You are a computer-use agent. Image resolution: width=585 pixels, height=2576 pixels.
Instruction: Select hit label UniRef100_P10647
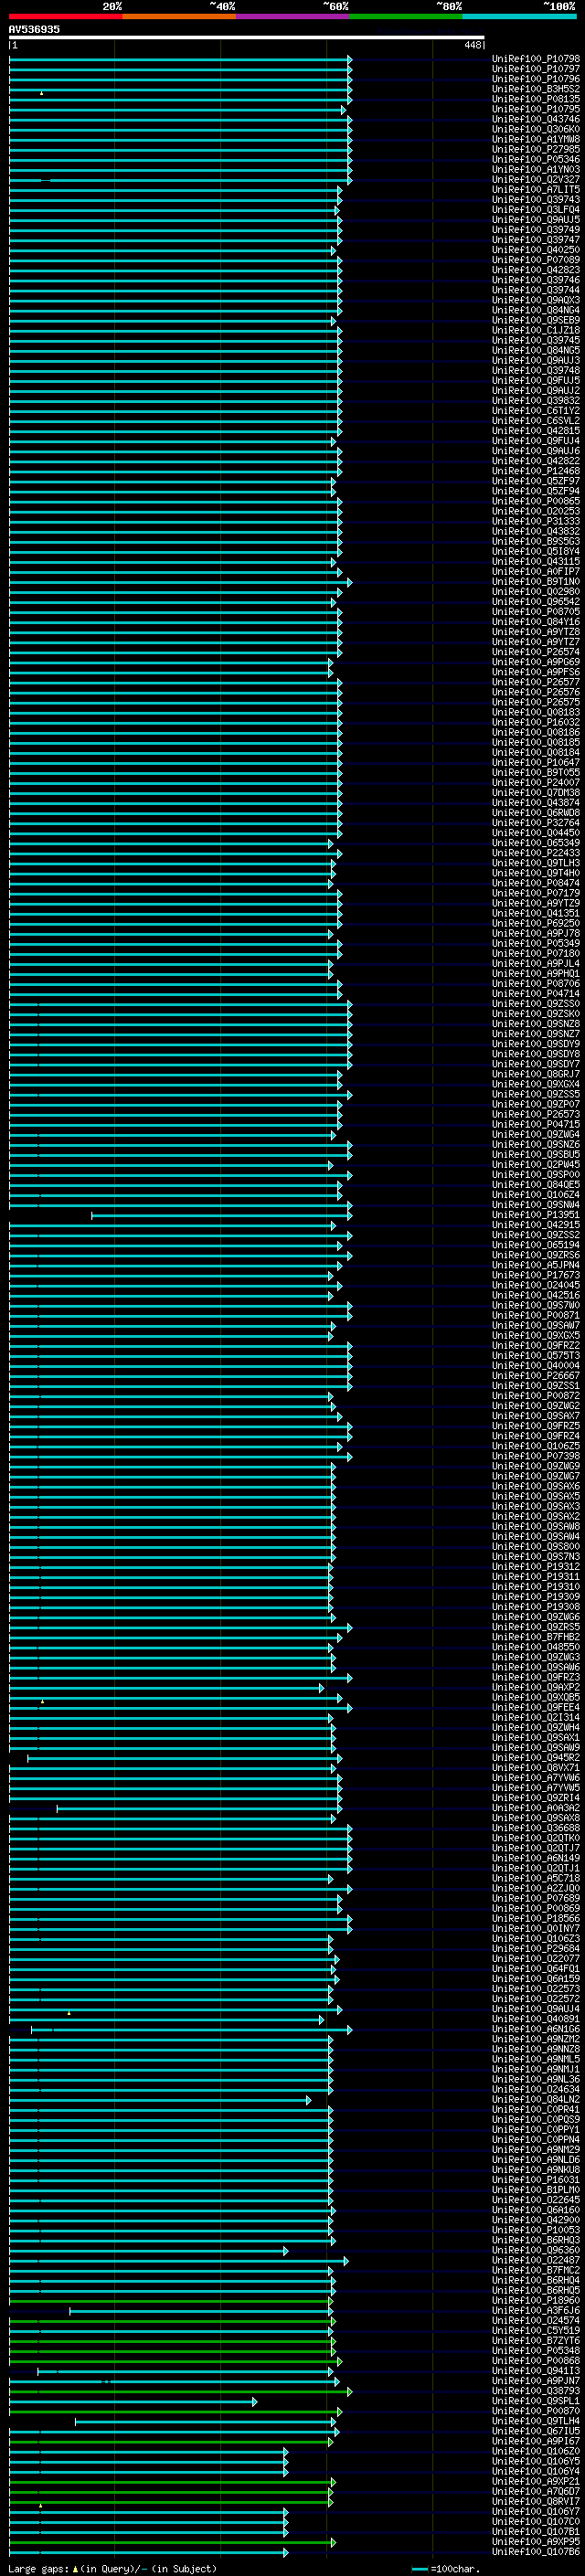pos(536,763)
